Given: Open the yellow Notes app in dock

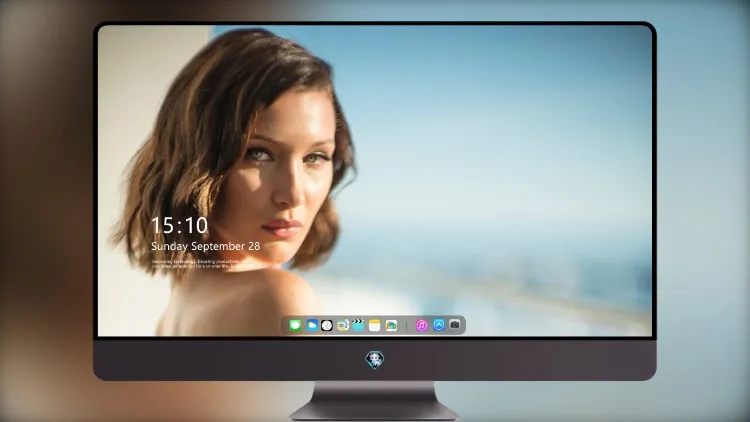Looking at the screenshot, I should click(x=375, y=325).
